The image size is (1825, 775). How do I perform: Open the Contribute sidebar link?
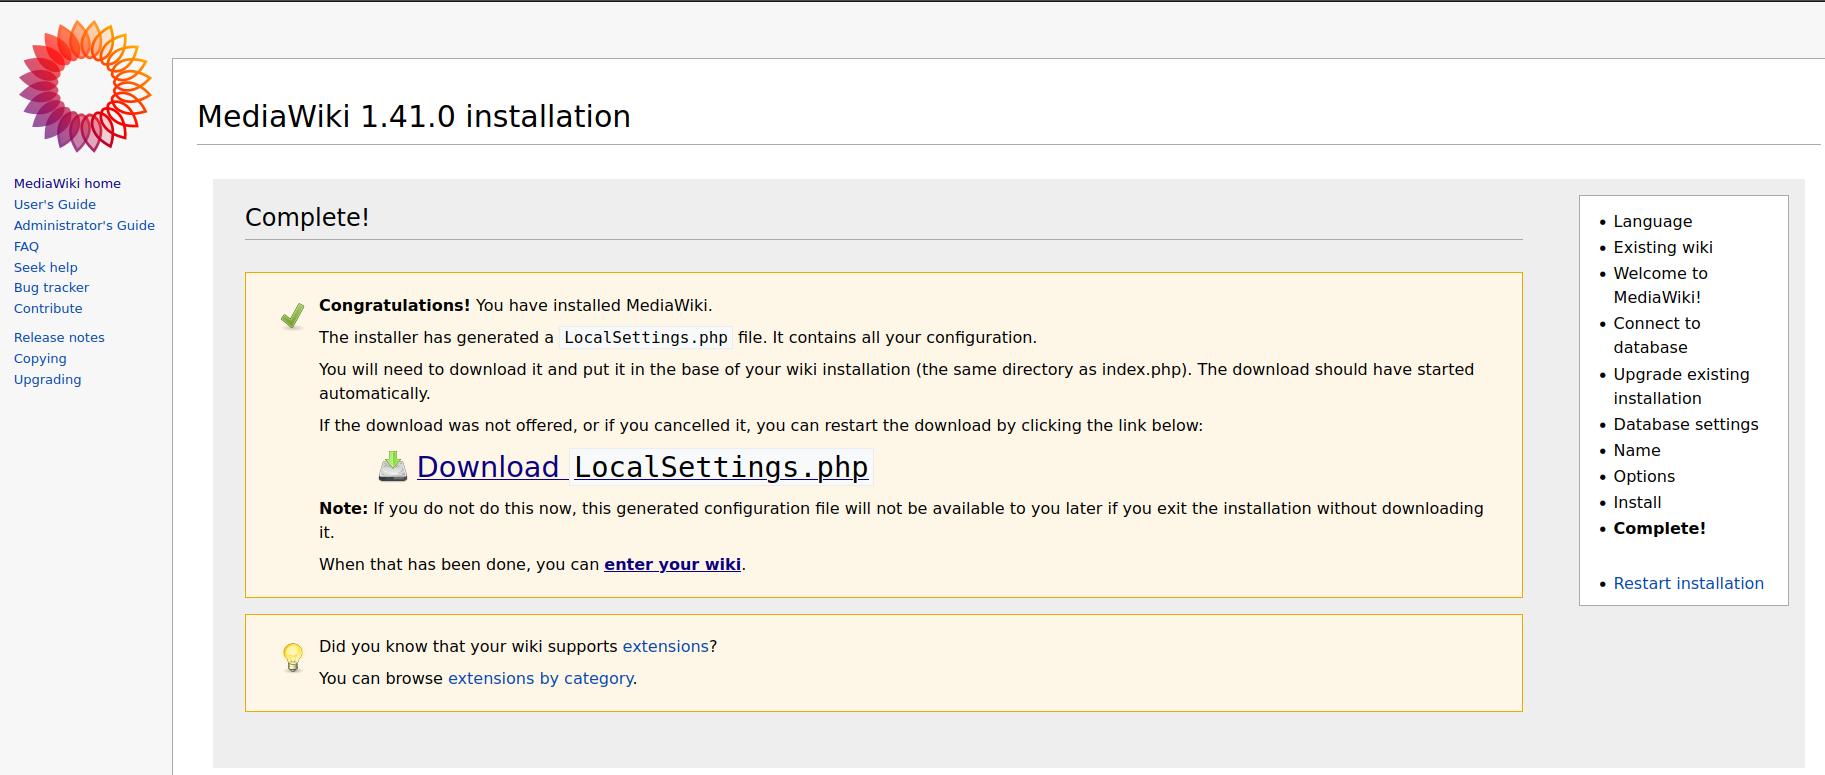48,308
